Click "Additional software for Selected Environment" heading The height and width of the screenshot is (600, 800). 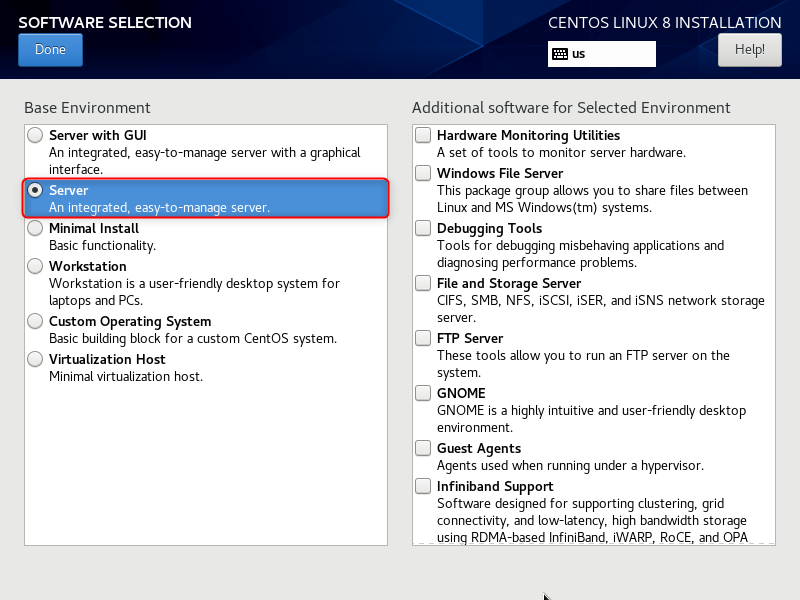click(x=571, y=108)
